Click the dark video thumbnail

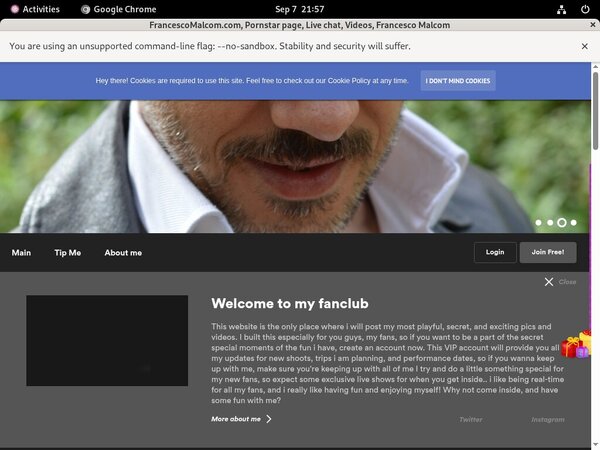[107, 341]
